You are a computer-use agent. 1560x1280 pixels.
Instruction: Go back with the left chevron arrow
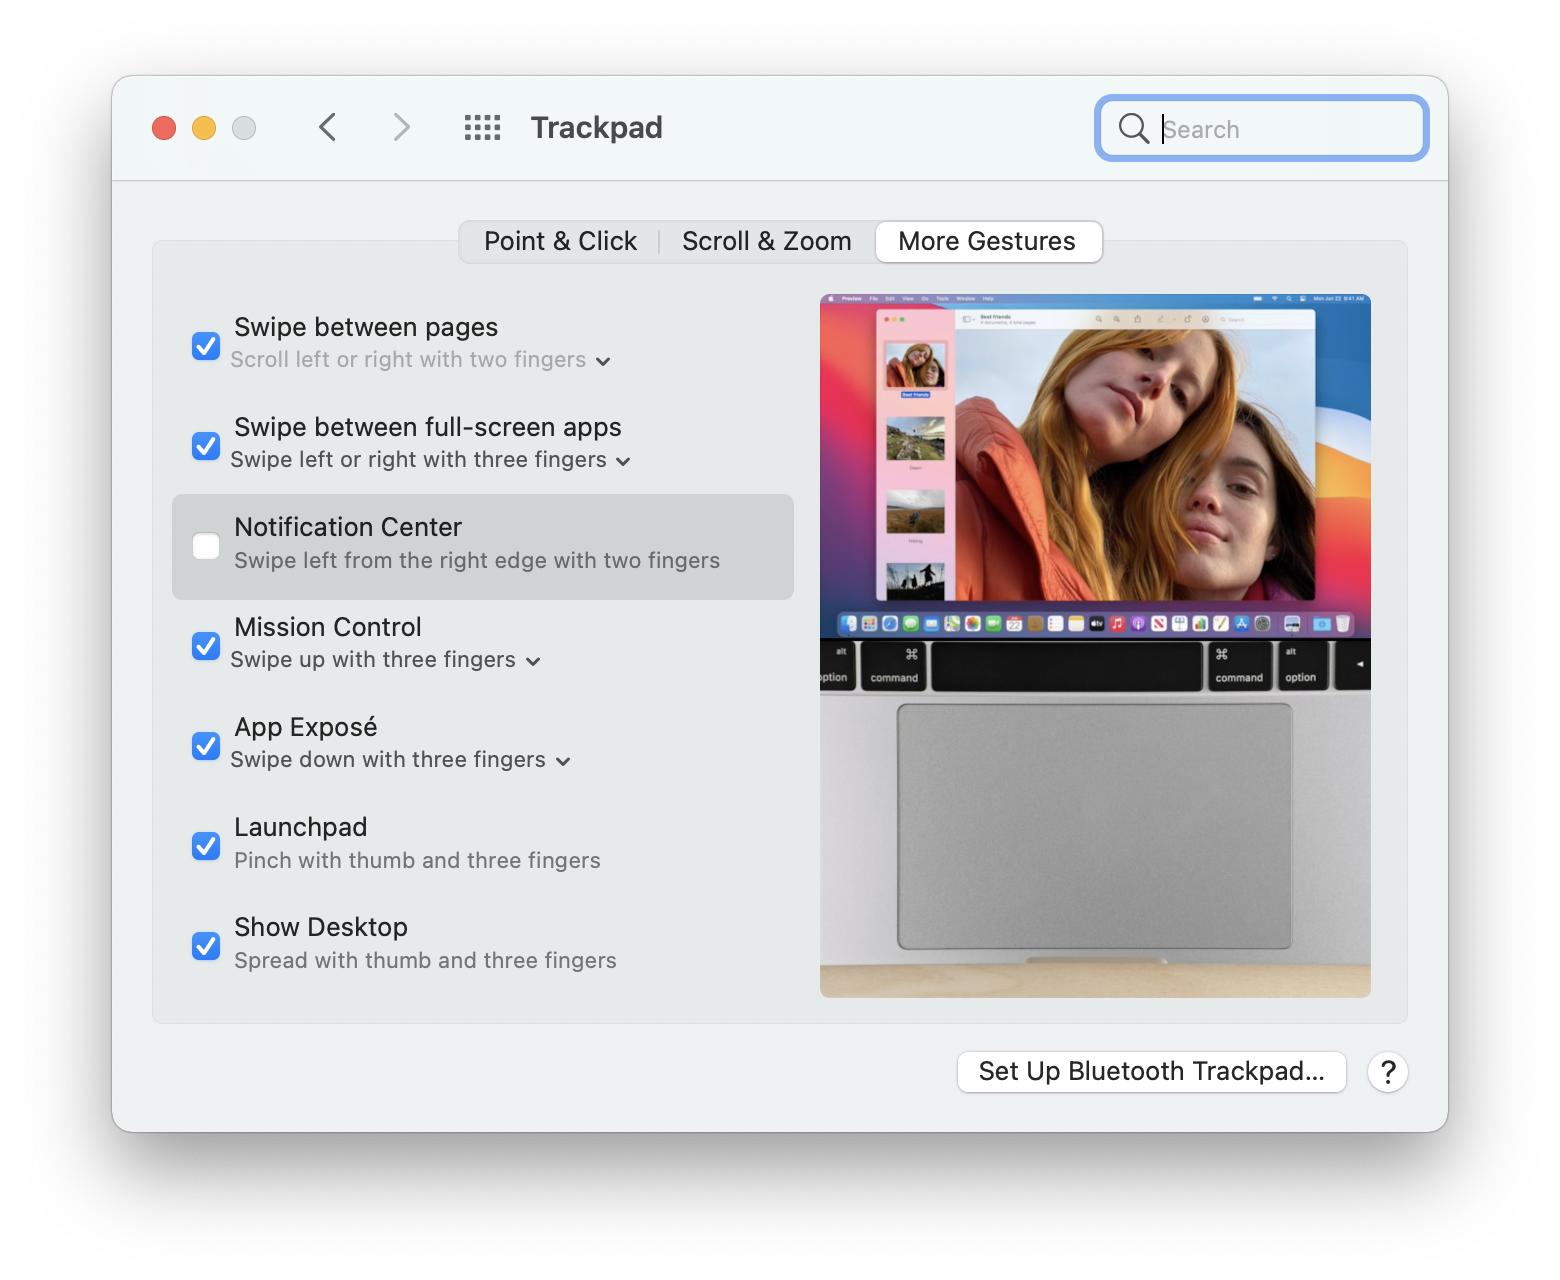pyautogui.click(x=327, y=128)
